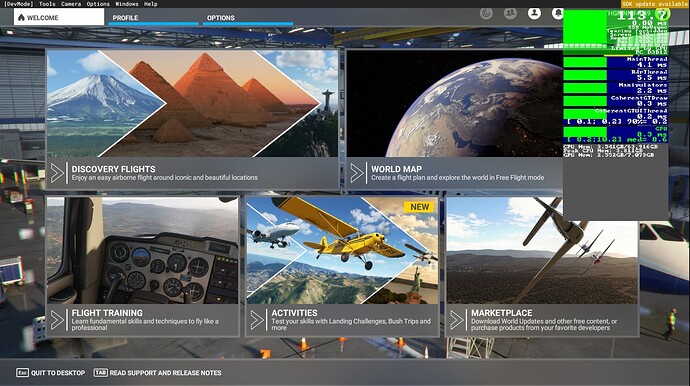Click the Marketplace arrow icon

457,320
